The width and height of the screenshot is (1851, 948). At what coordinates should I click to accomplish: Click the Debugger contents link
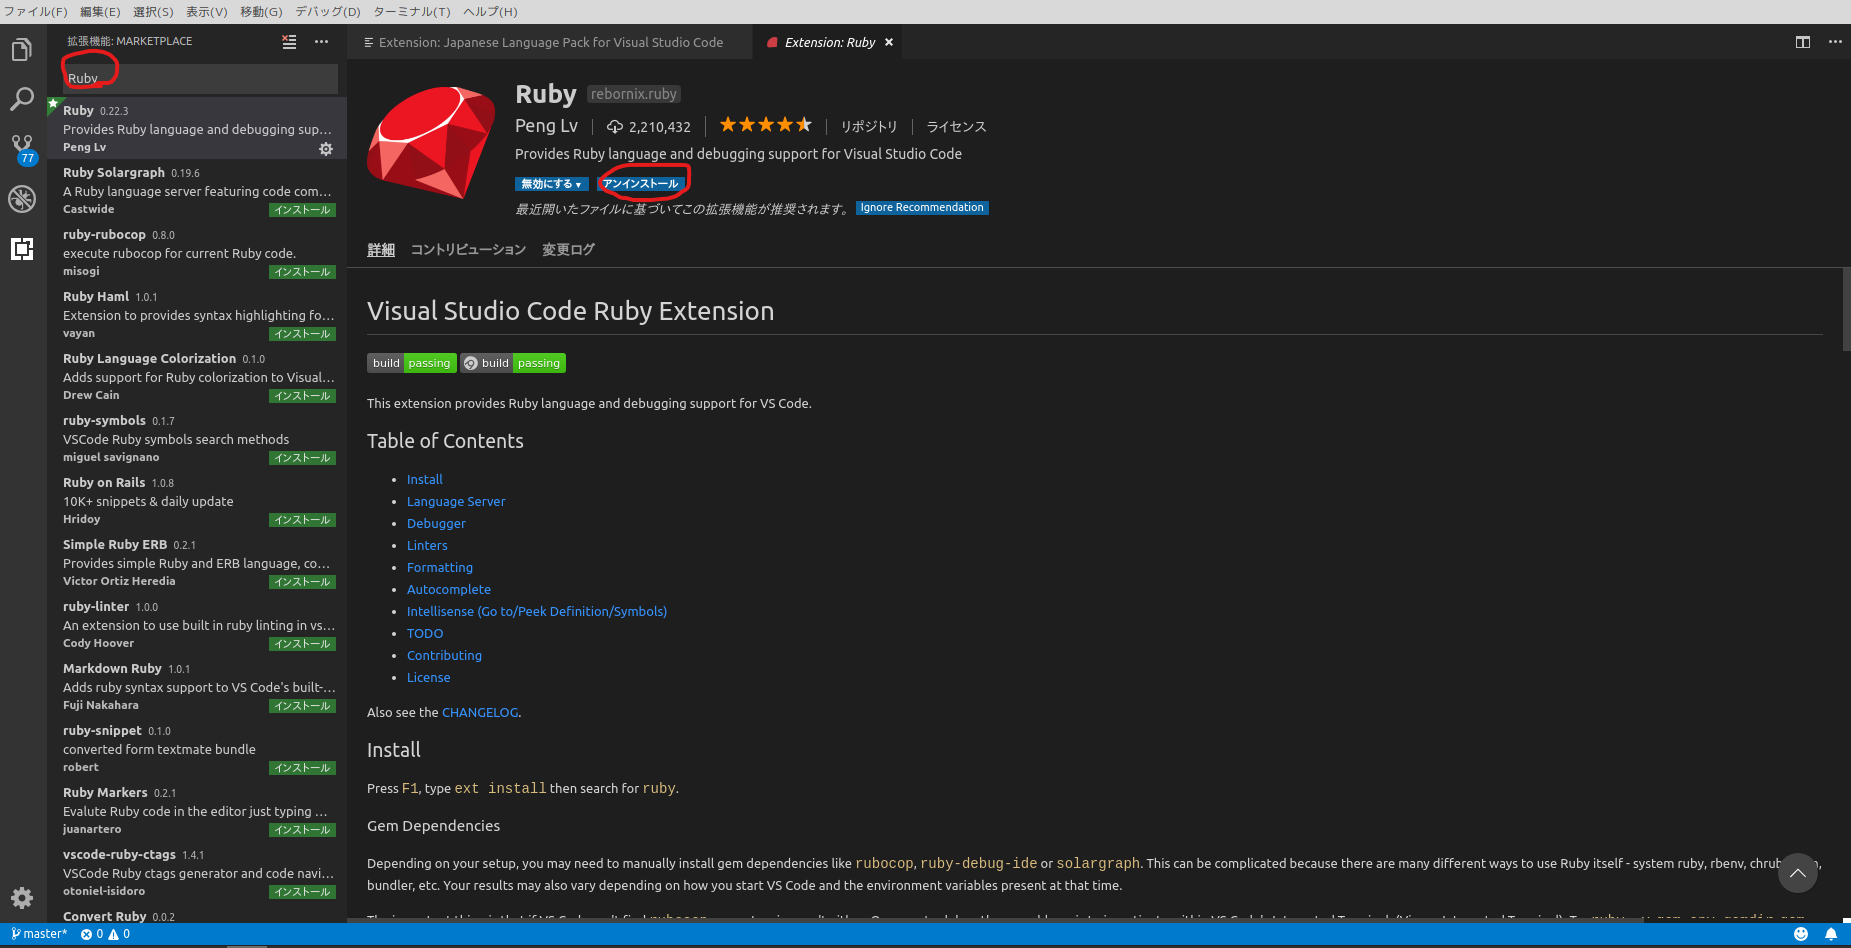coord(436,524)
